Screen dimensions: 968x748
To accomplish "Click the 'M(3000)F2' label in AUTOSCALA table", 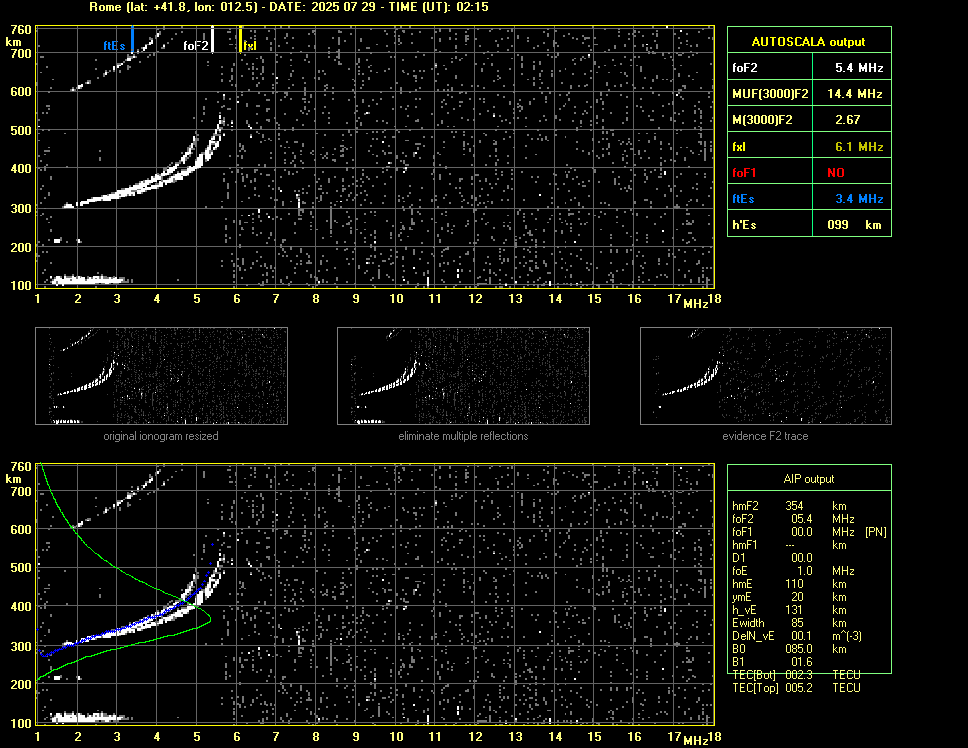I will coord(762,120).
